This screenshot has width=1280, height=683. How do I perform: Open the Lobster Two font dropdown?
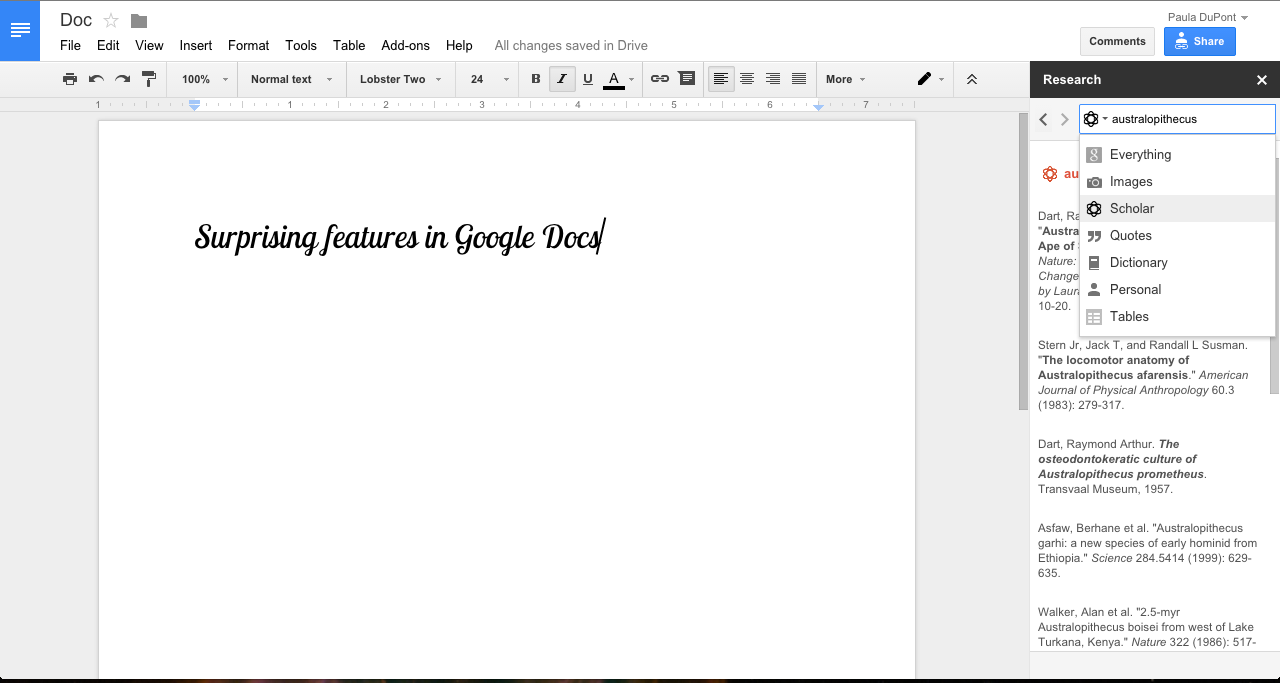pos(400,79)
